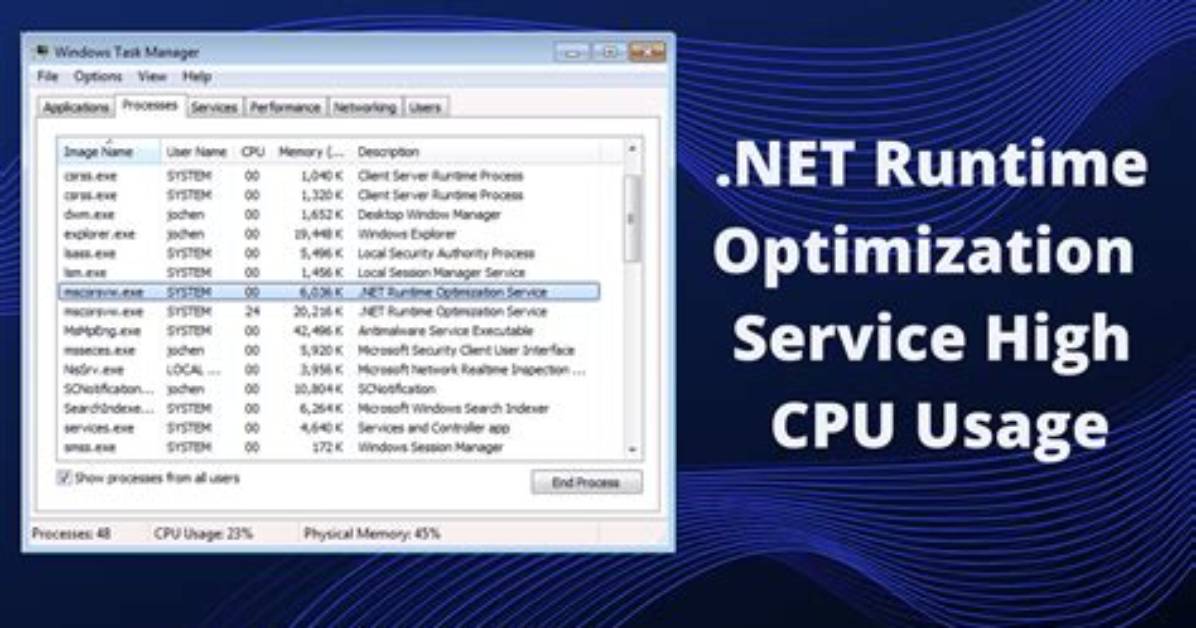Viewport: 1196px width, 628px height.
Task: Select the lsass.exe process
Action: click(x=329, y=253)
